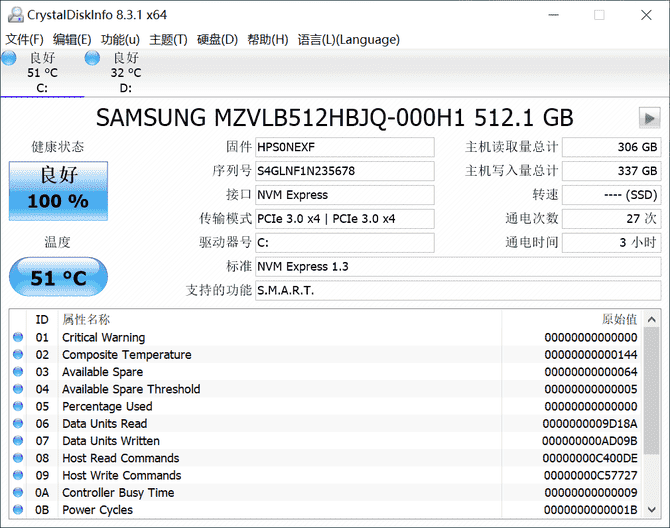The width and height of the screenshot is (670, 528).
Task: Click scroll up arrow of SMART list
Action: click(x=652, y=320)
